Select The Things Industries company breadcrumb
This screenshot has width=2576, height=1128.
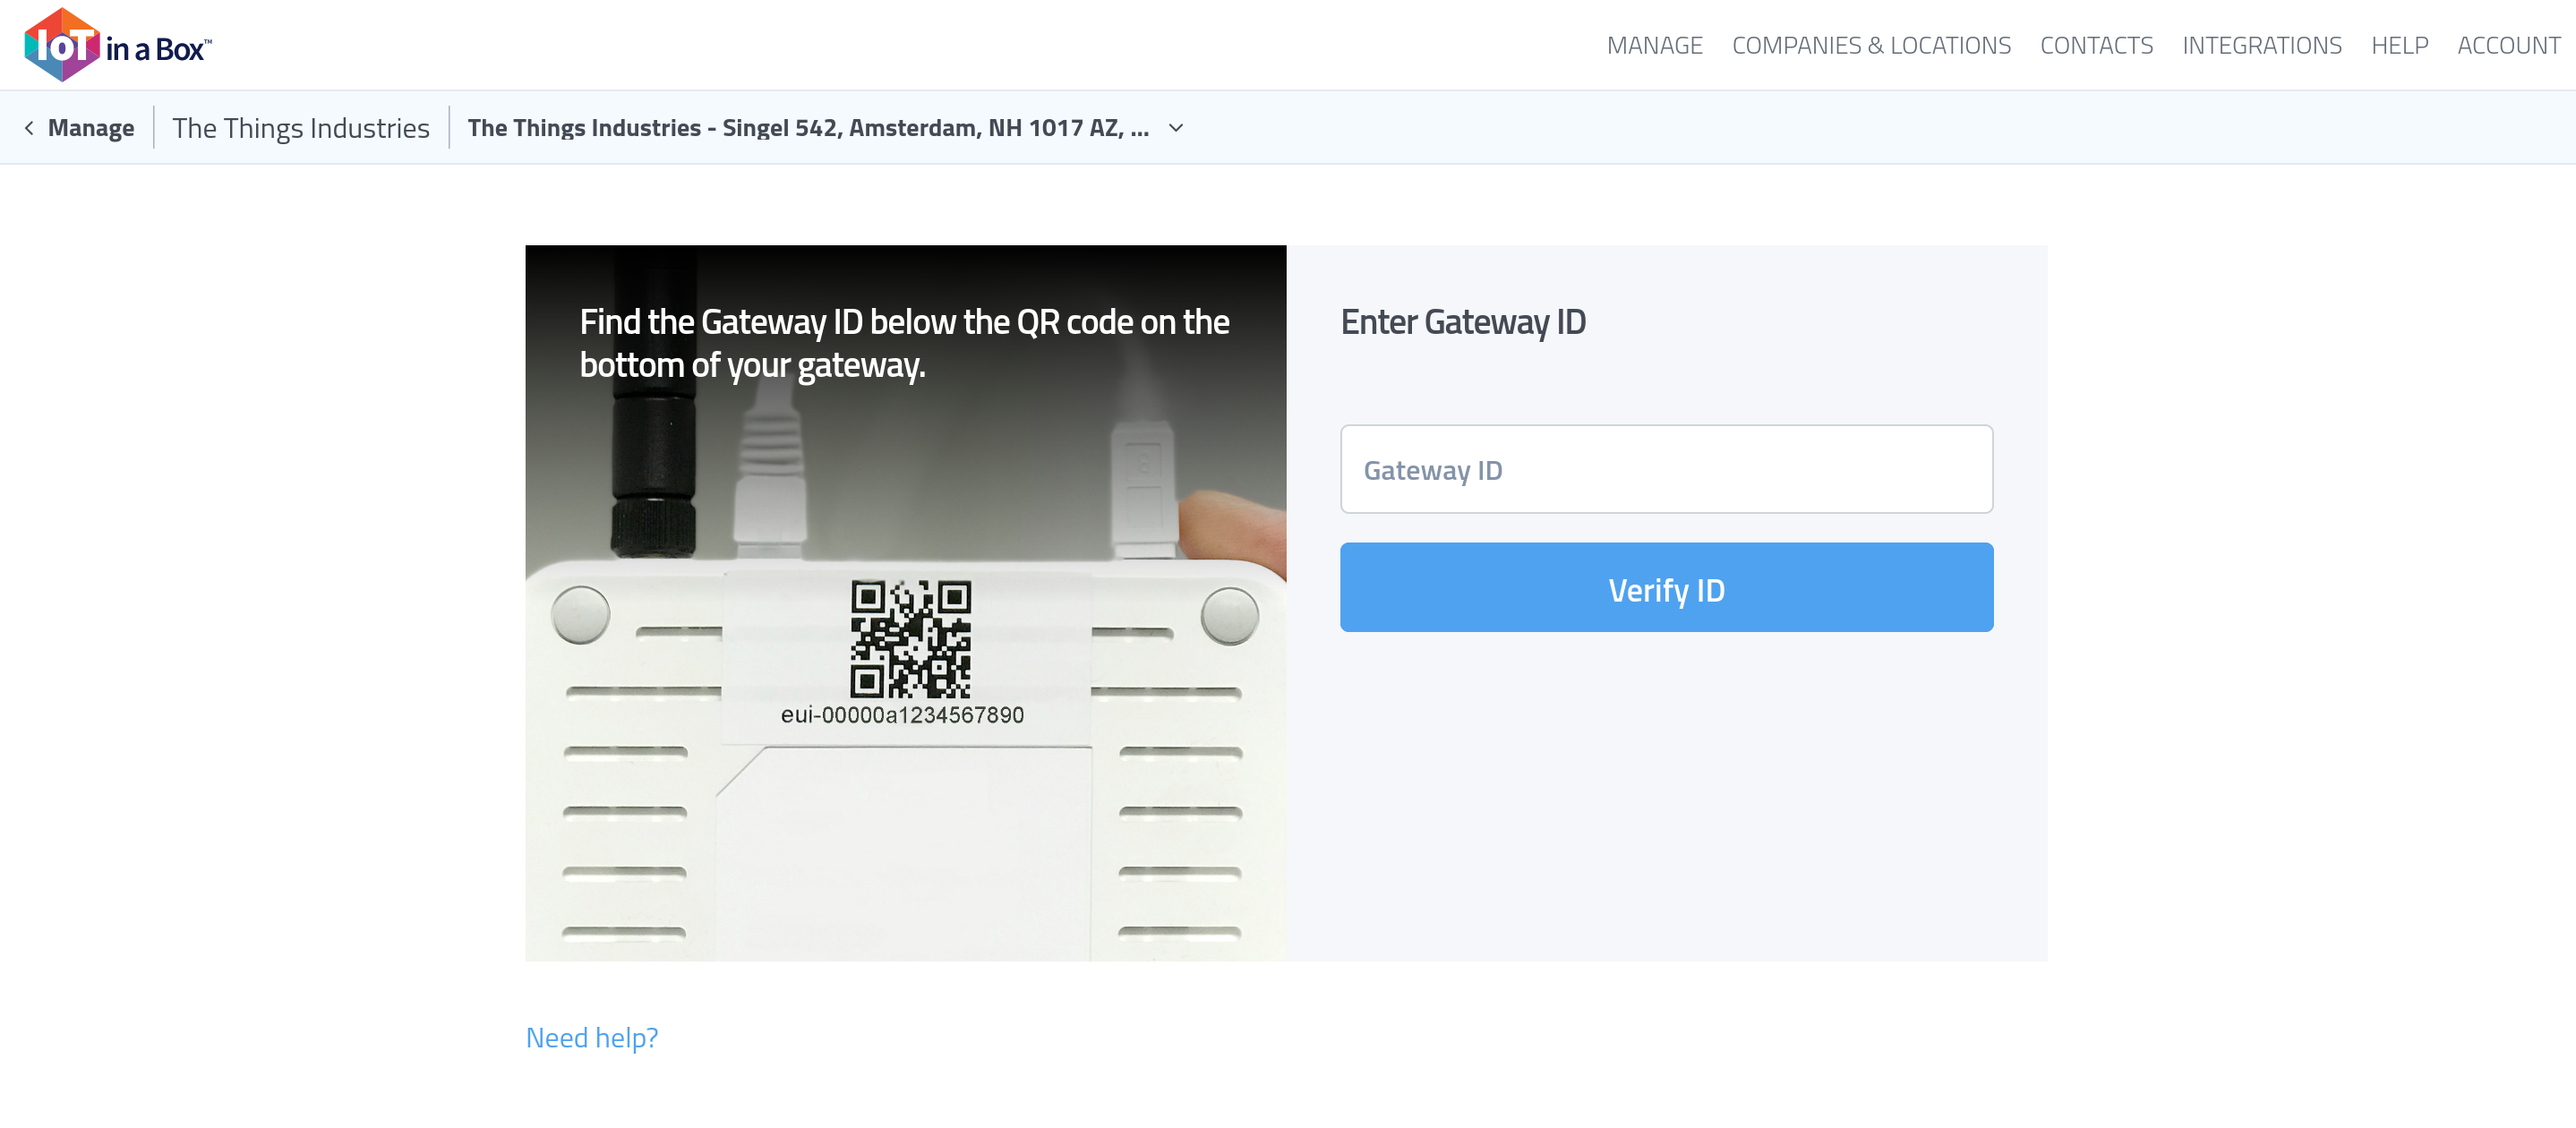click(x=300, y=128)
